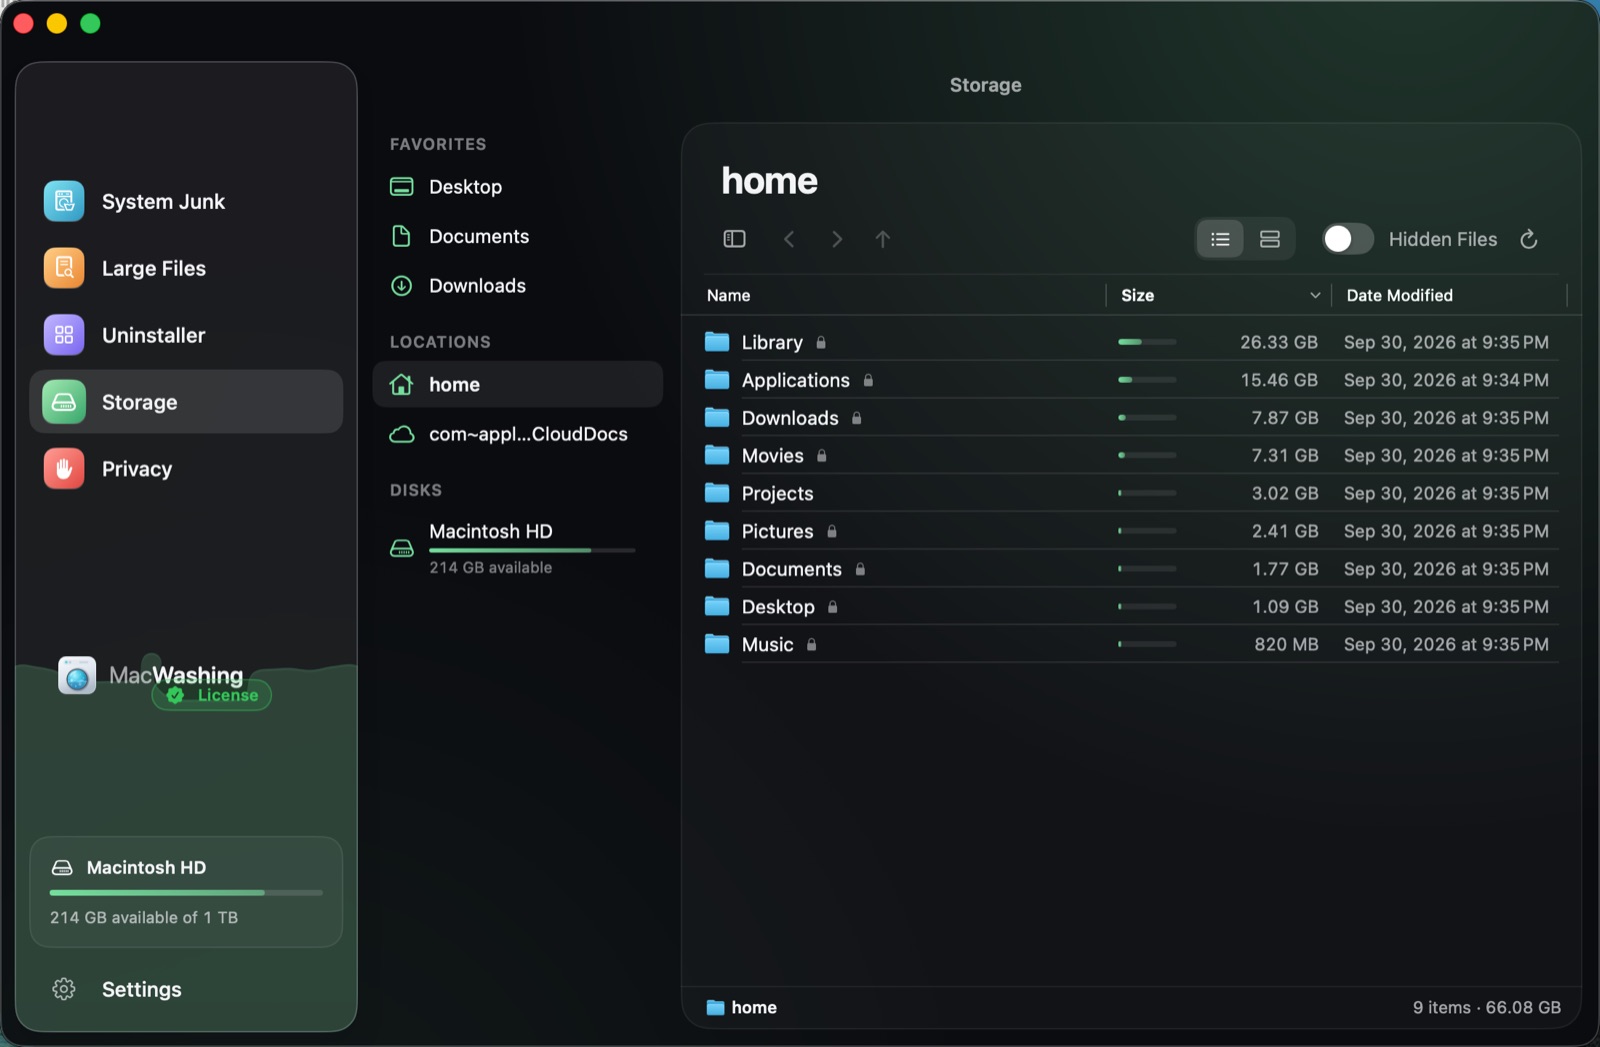Viewport: 1600px width, 1047px height.
Task: Refresh the folder listing icon
Action: coord(1529,239)
